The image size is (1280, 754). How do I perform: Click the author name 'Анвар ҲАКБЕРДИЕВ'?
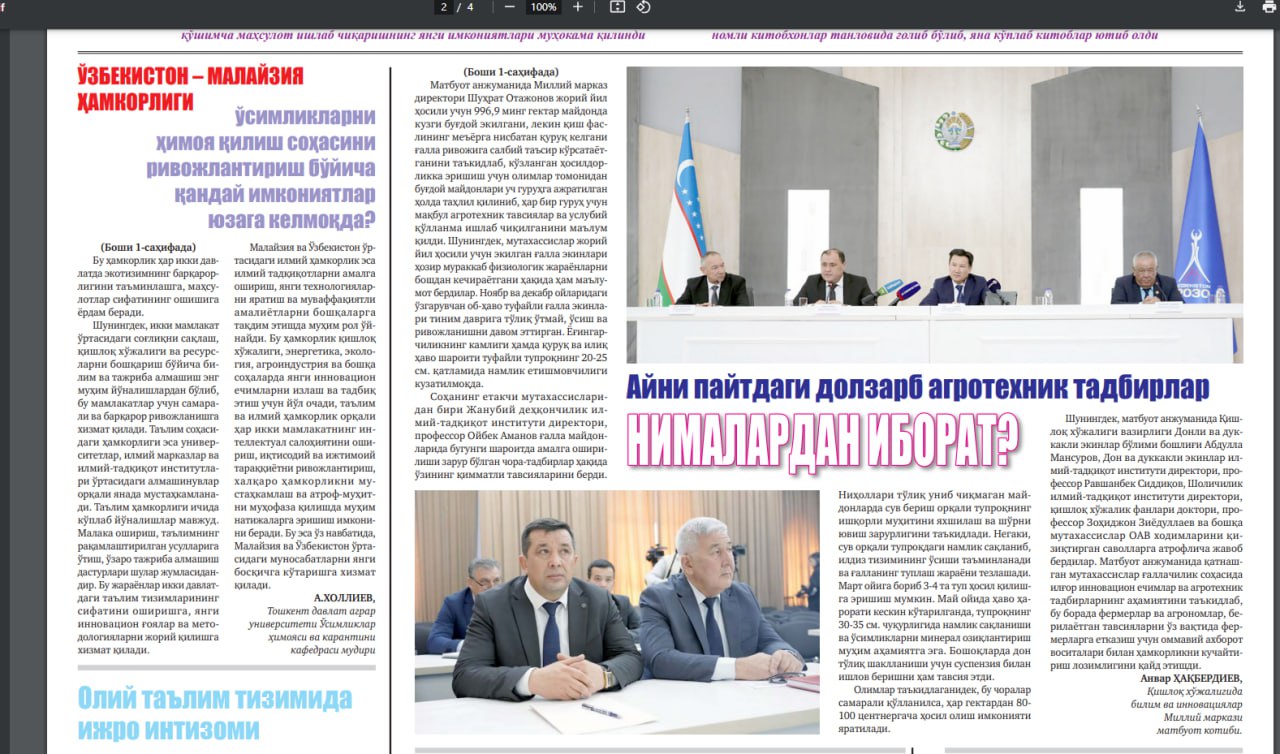pos(1191,679)
